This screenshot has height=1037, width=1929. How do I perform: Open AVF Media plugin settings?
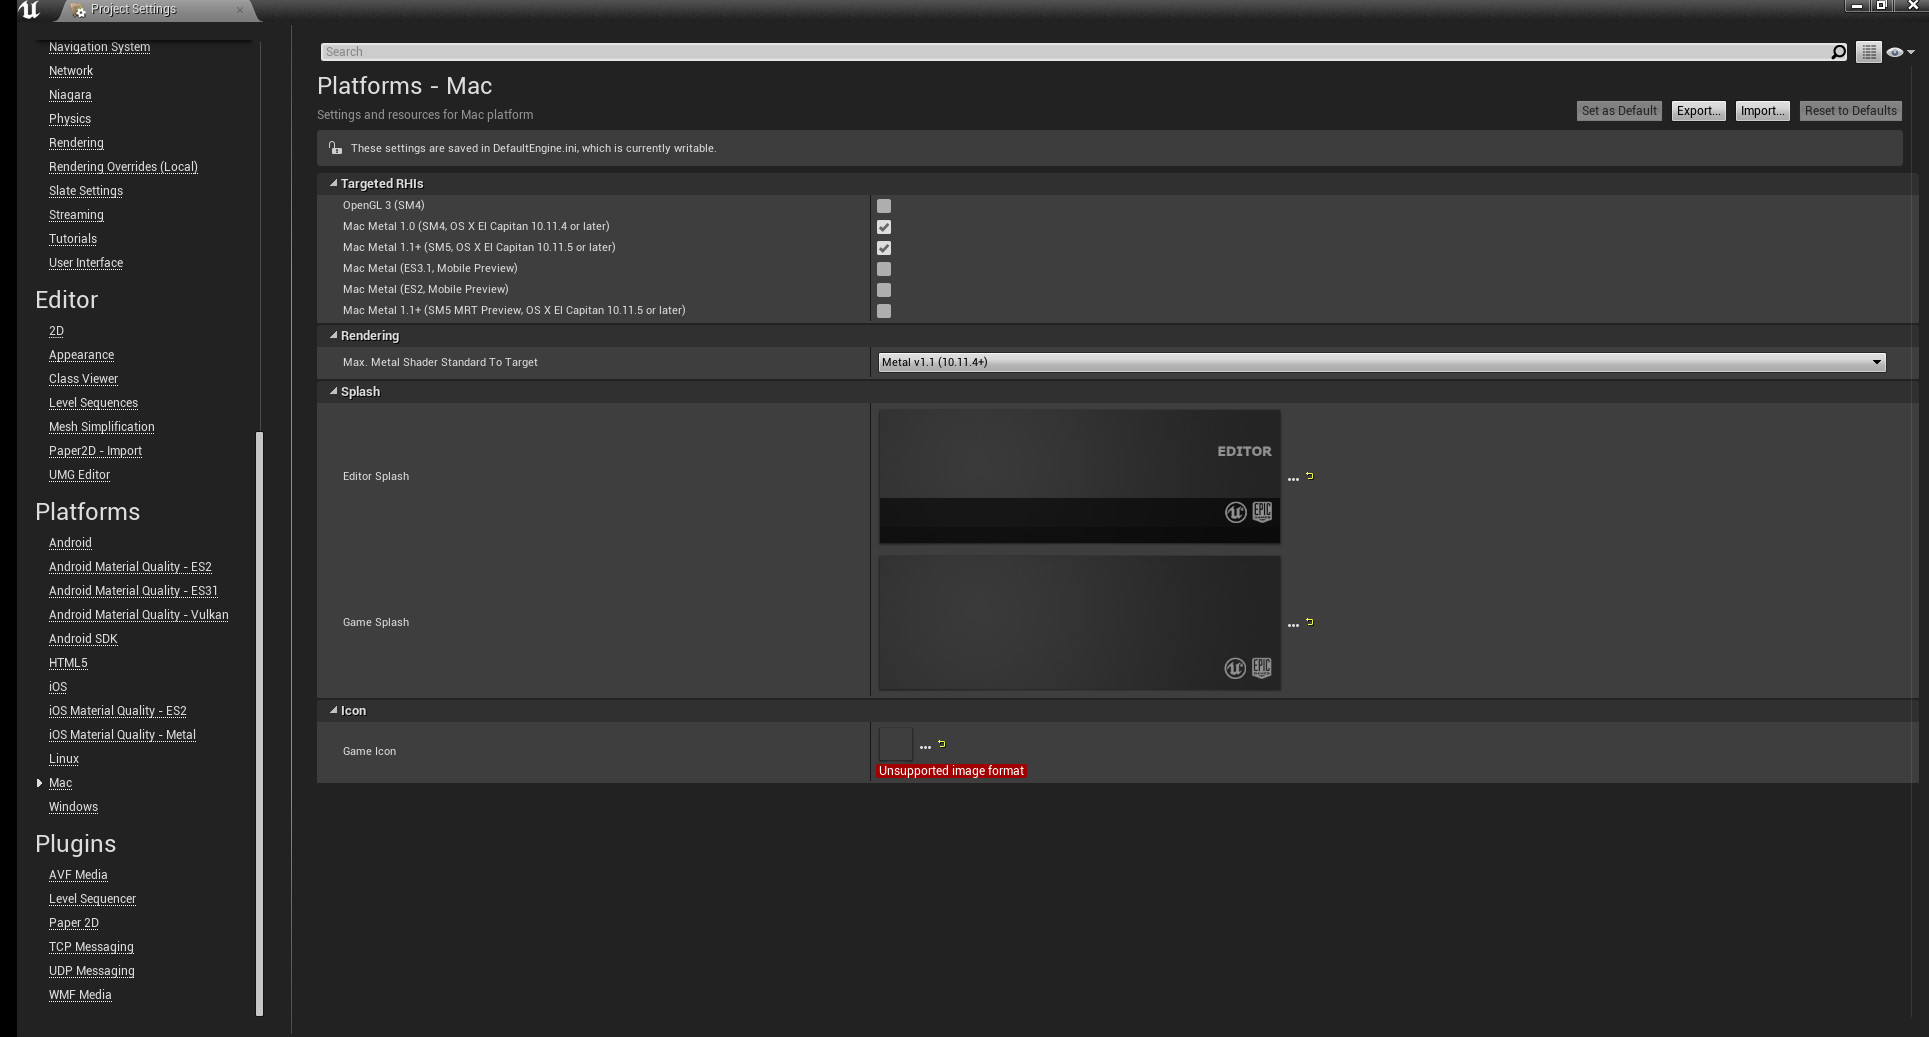78,875
